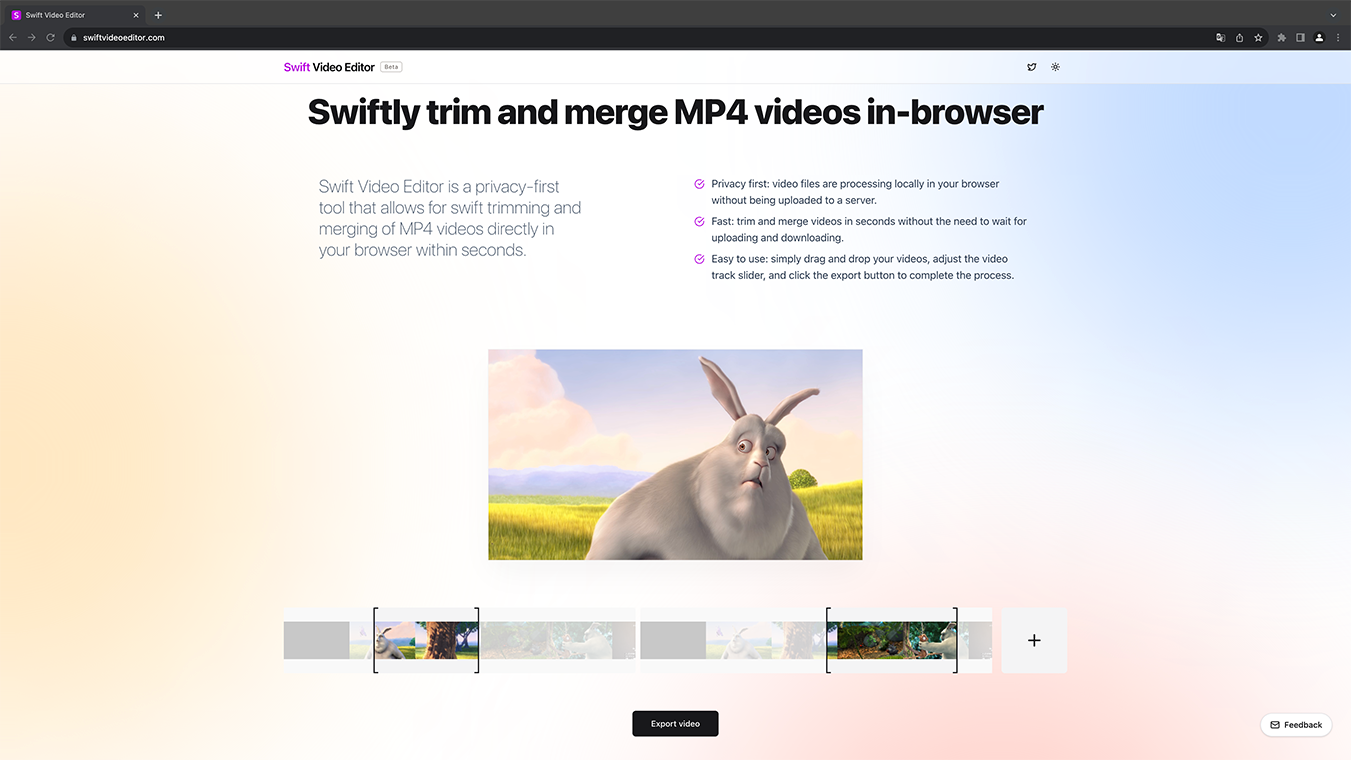
Task: Open the Feedback button
Action: 1296,725
